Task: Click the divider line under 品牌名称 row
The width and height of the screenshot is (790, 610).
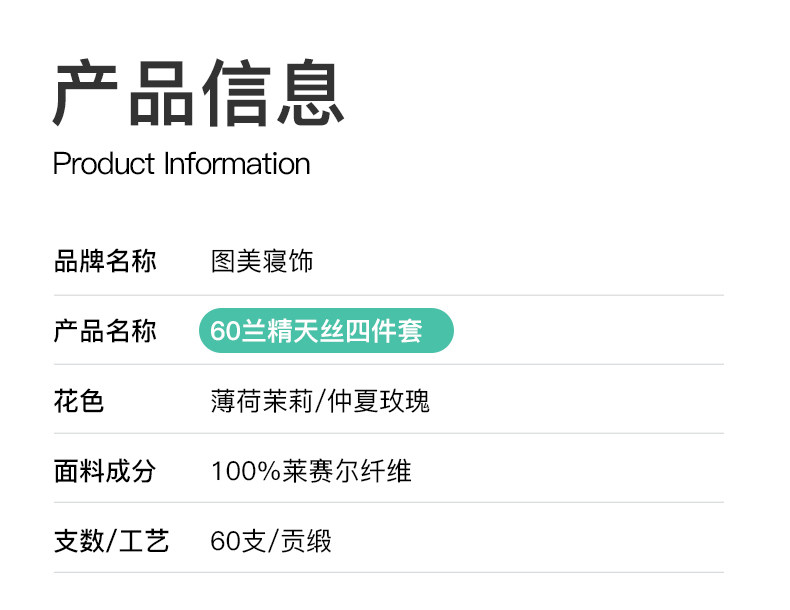Action: tap(388, 296)
